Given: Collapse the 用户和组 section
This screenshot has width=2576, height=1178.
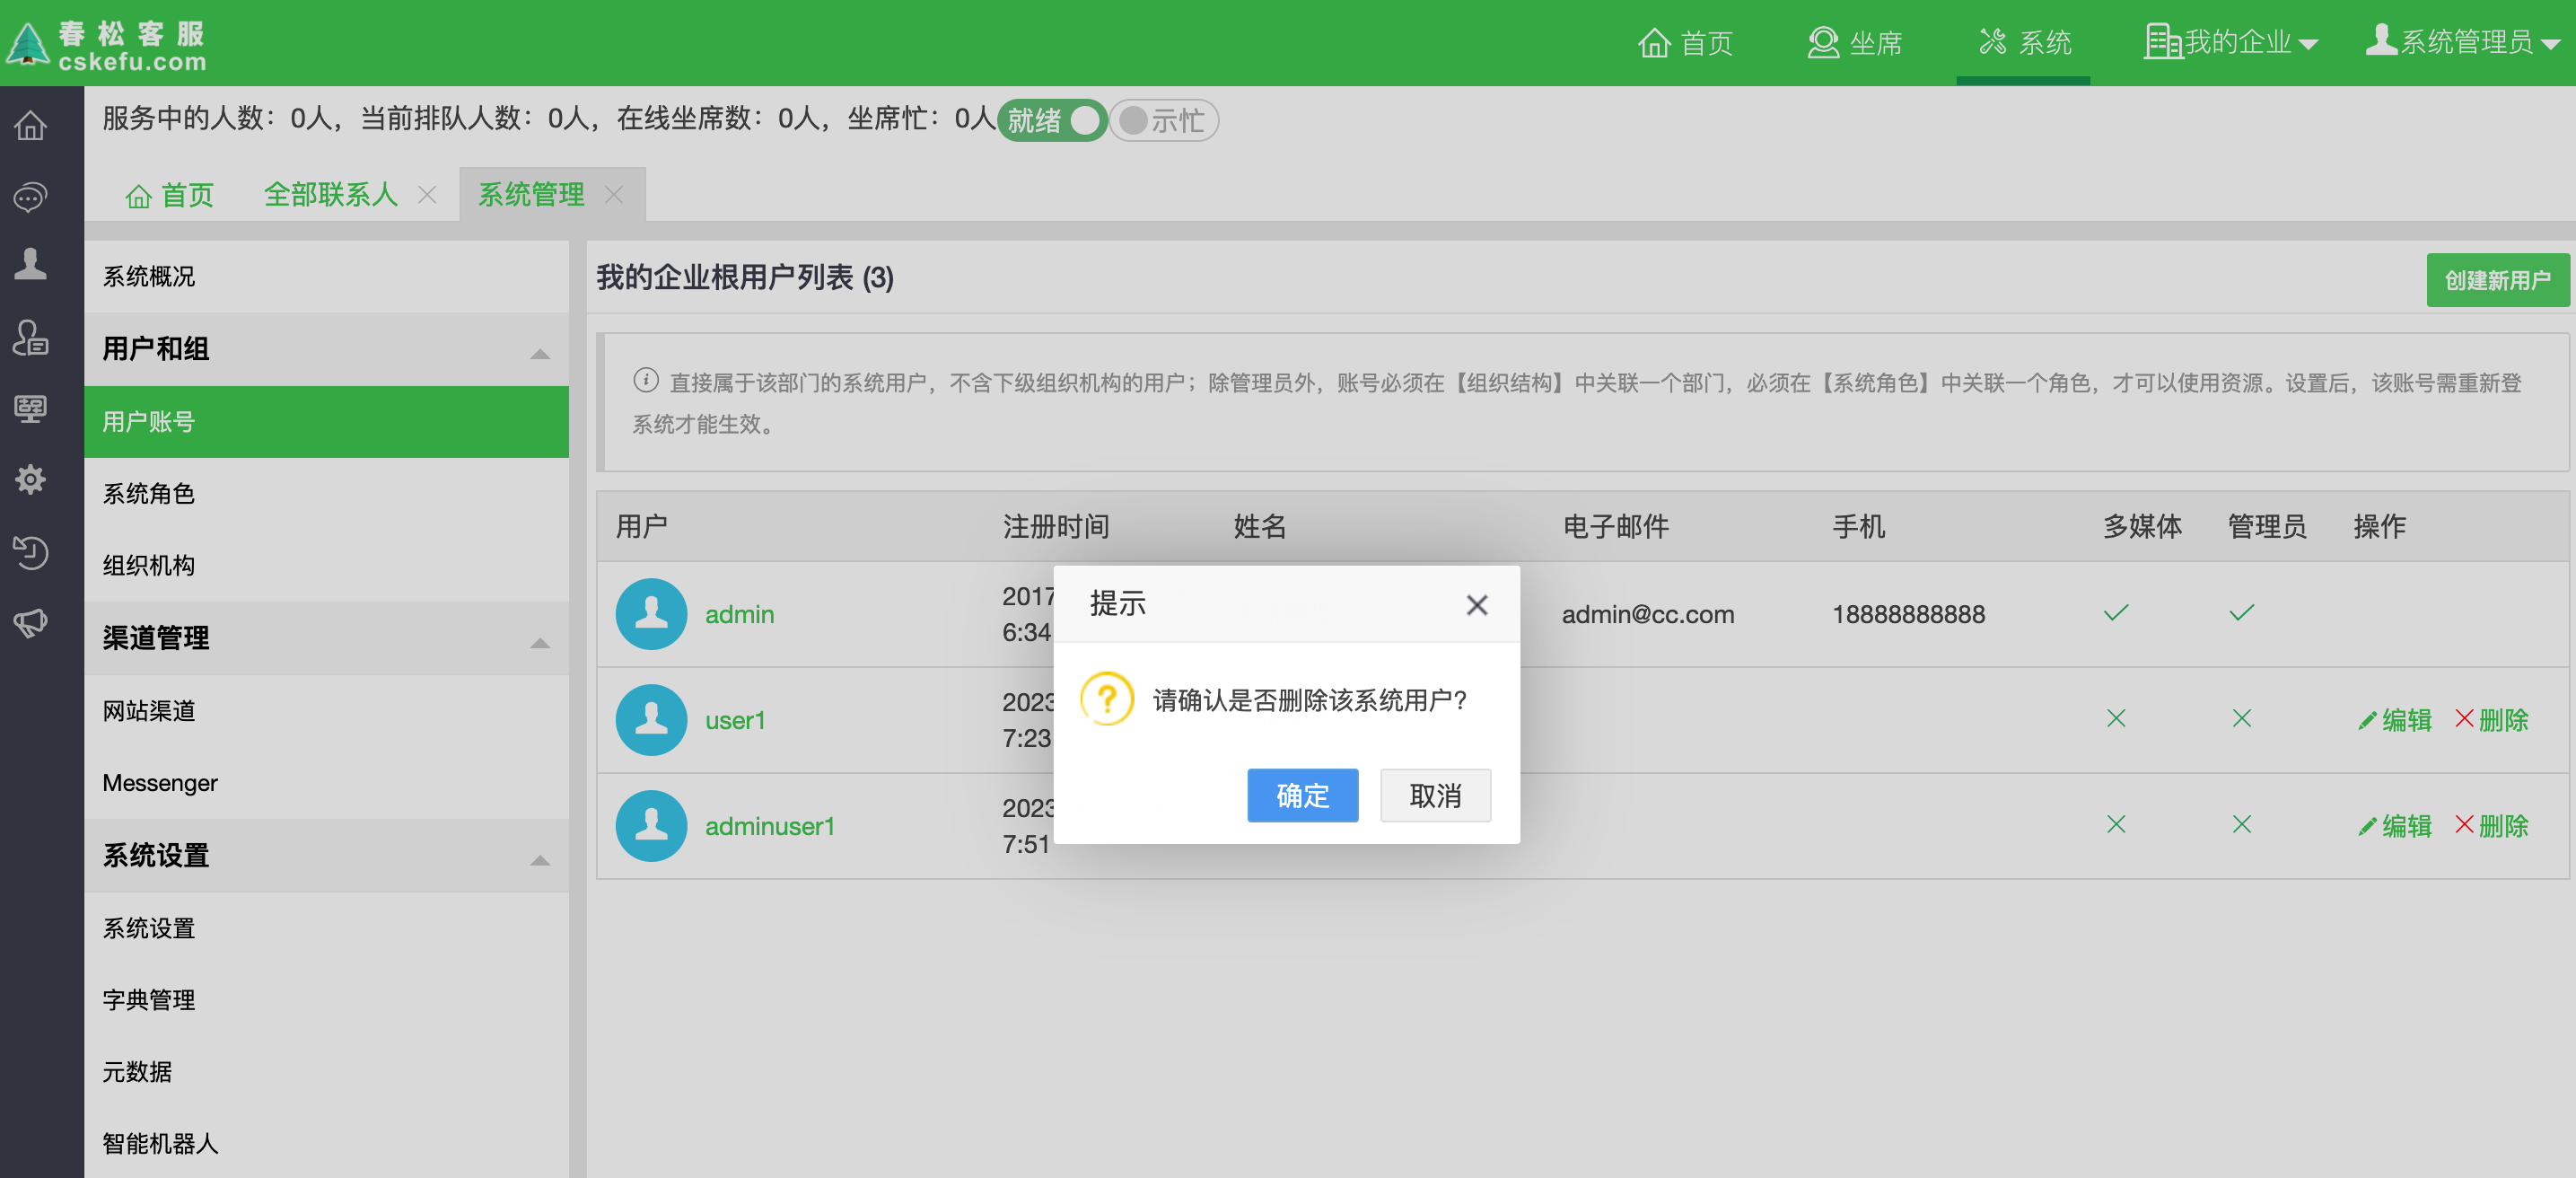Looking at the screenshot, I should (540, 352).
